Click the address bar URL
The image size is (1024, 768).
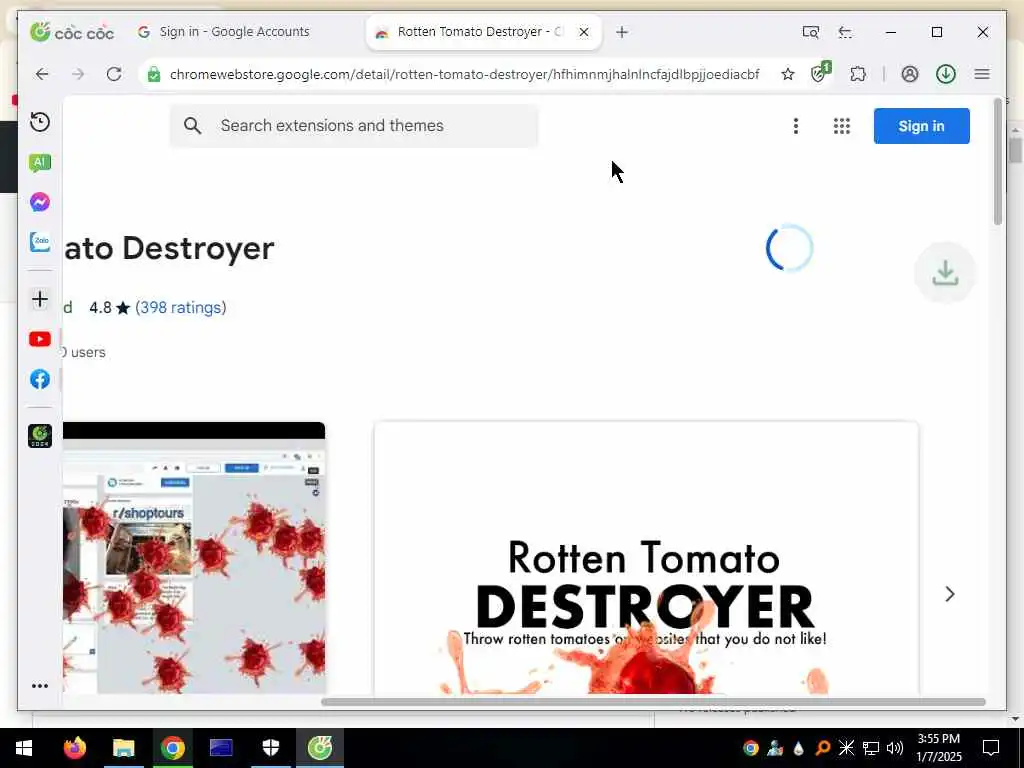[x=464, y=74]
